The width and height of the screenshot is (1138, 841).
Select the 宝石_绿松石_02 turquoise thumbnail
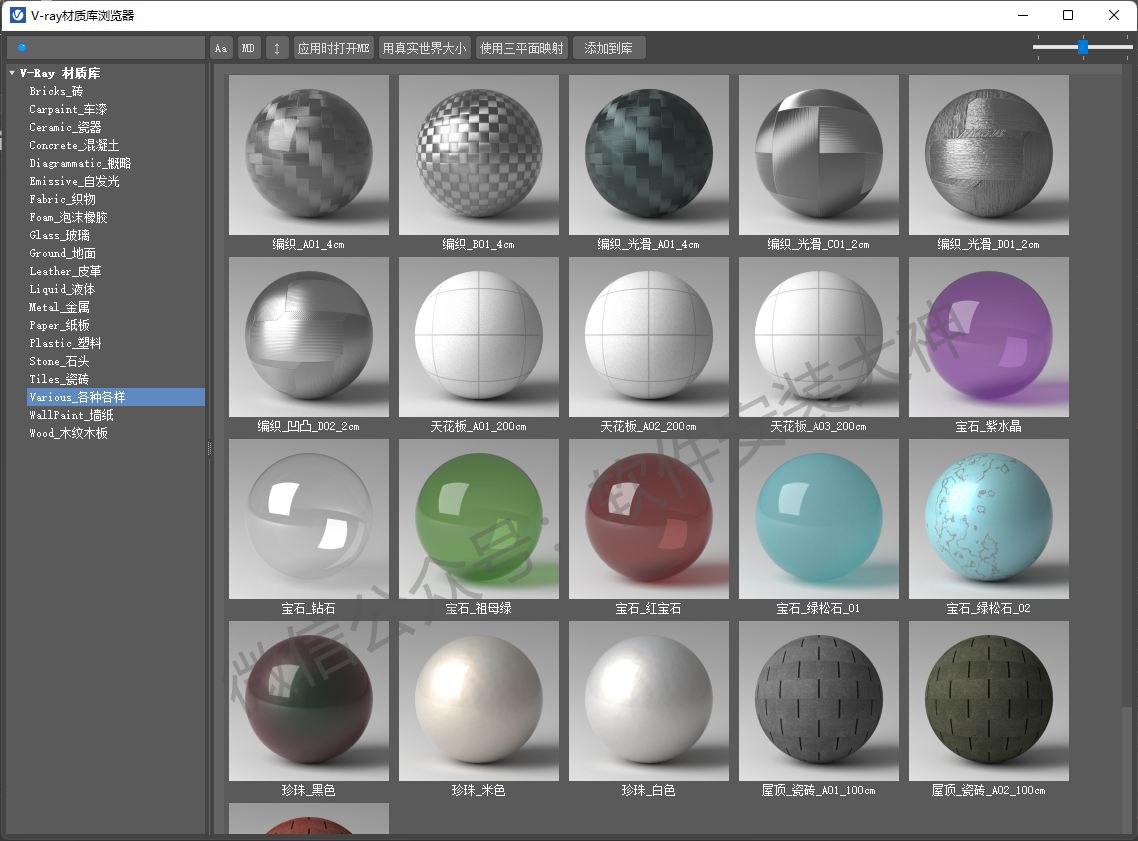[x=988, y=519]
